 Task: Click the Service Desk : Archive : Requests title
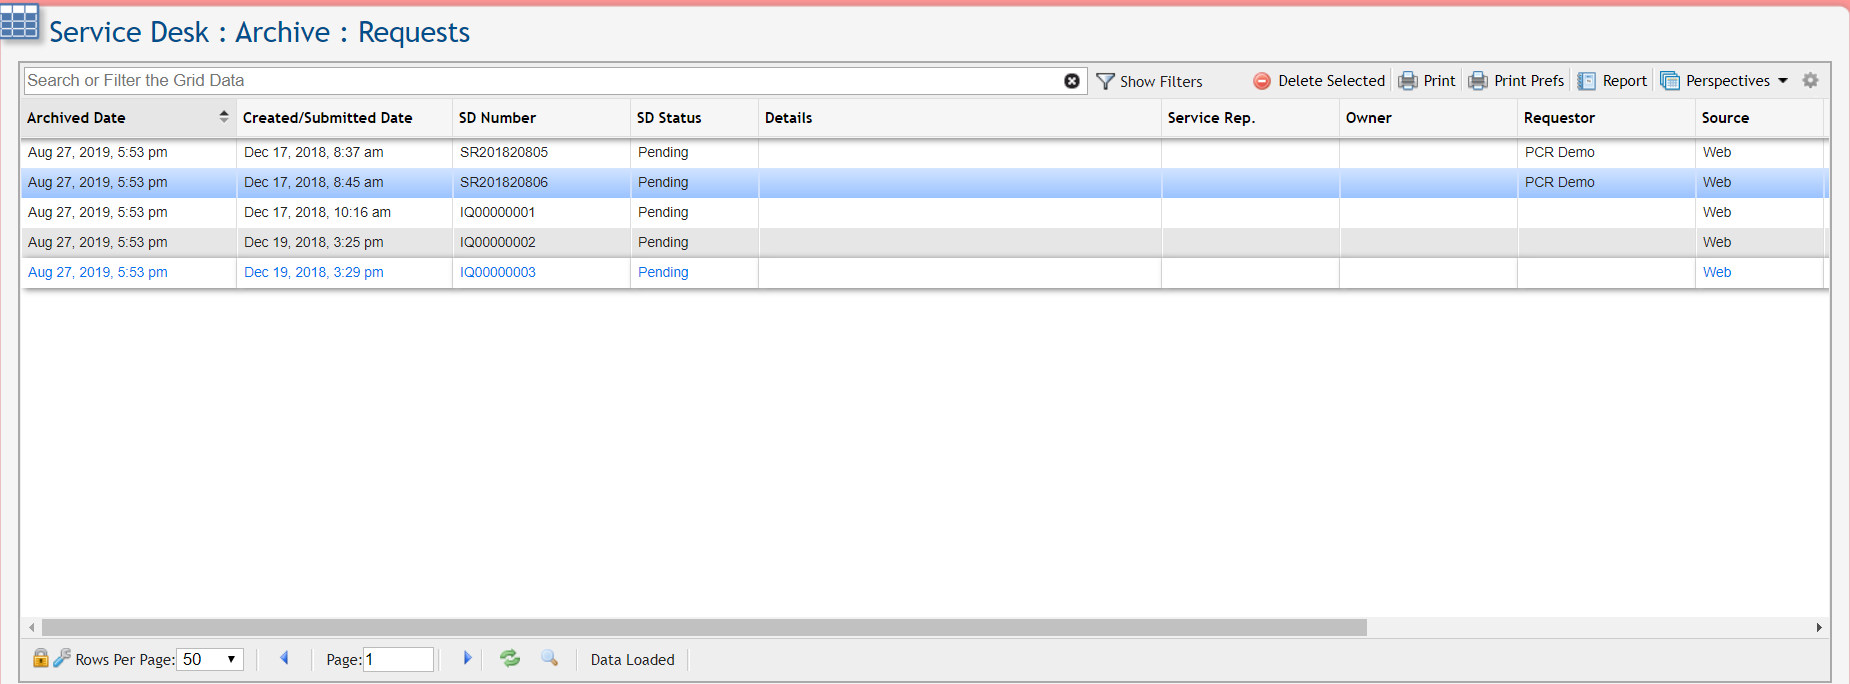(x=259, y=32)
